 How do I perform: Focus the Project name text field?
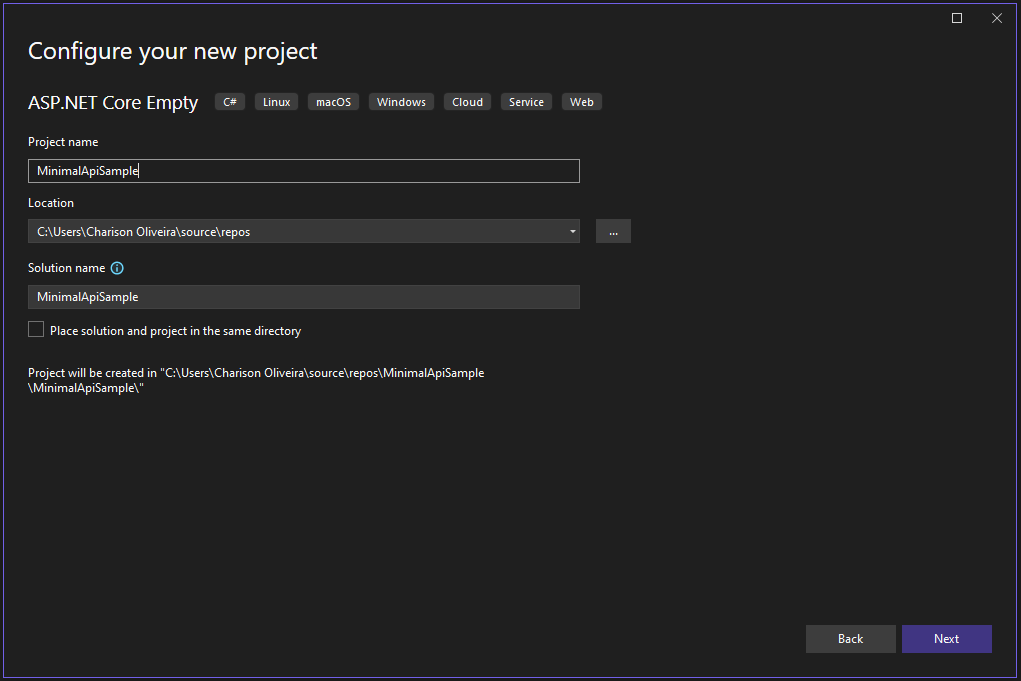303,171
